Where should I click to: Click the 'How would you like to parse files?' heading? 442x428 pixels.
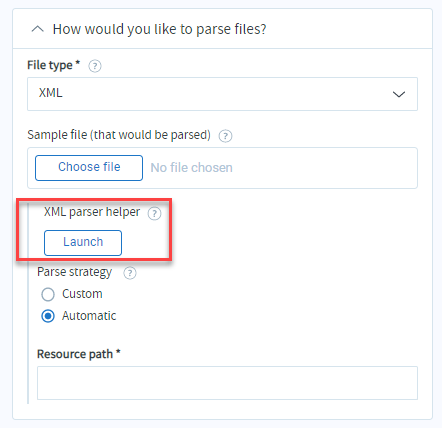pos(160,29)
